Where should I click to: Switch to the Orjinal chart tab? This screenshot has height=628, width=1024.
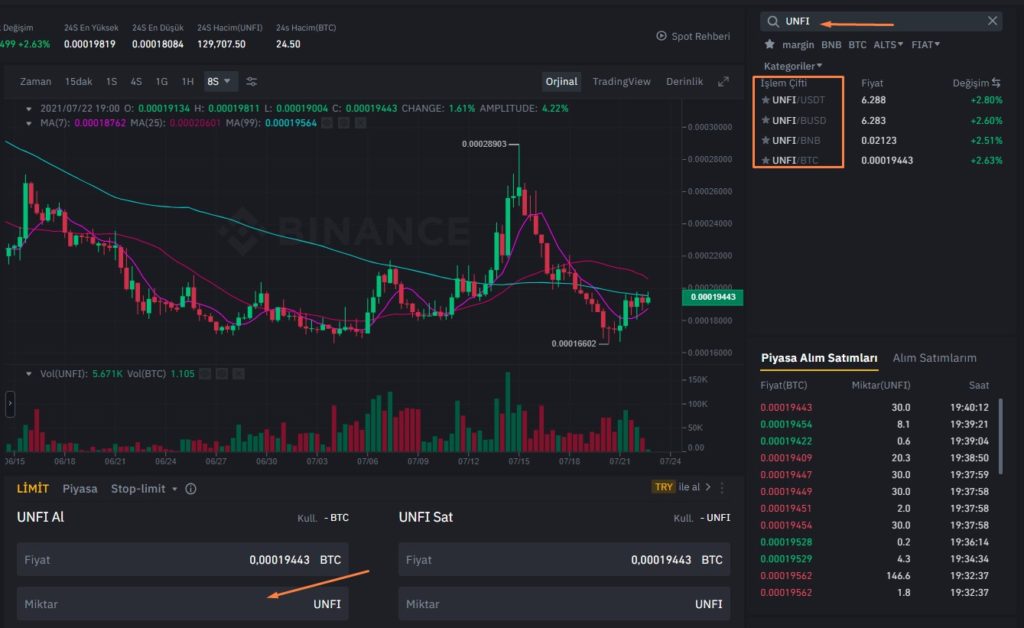tap(562, 82)
